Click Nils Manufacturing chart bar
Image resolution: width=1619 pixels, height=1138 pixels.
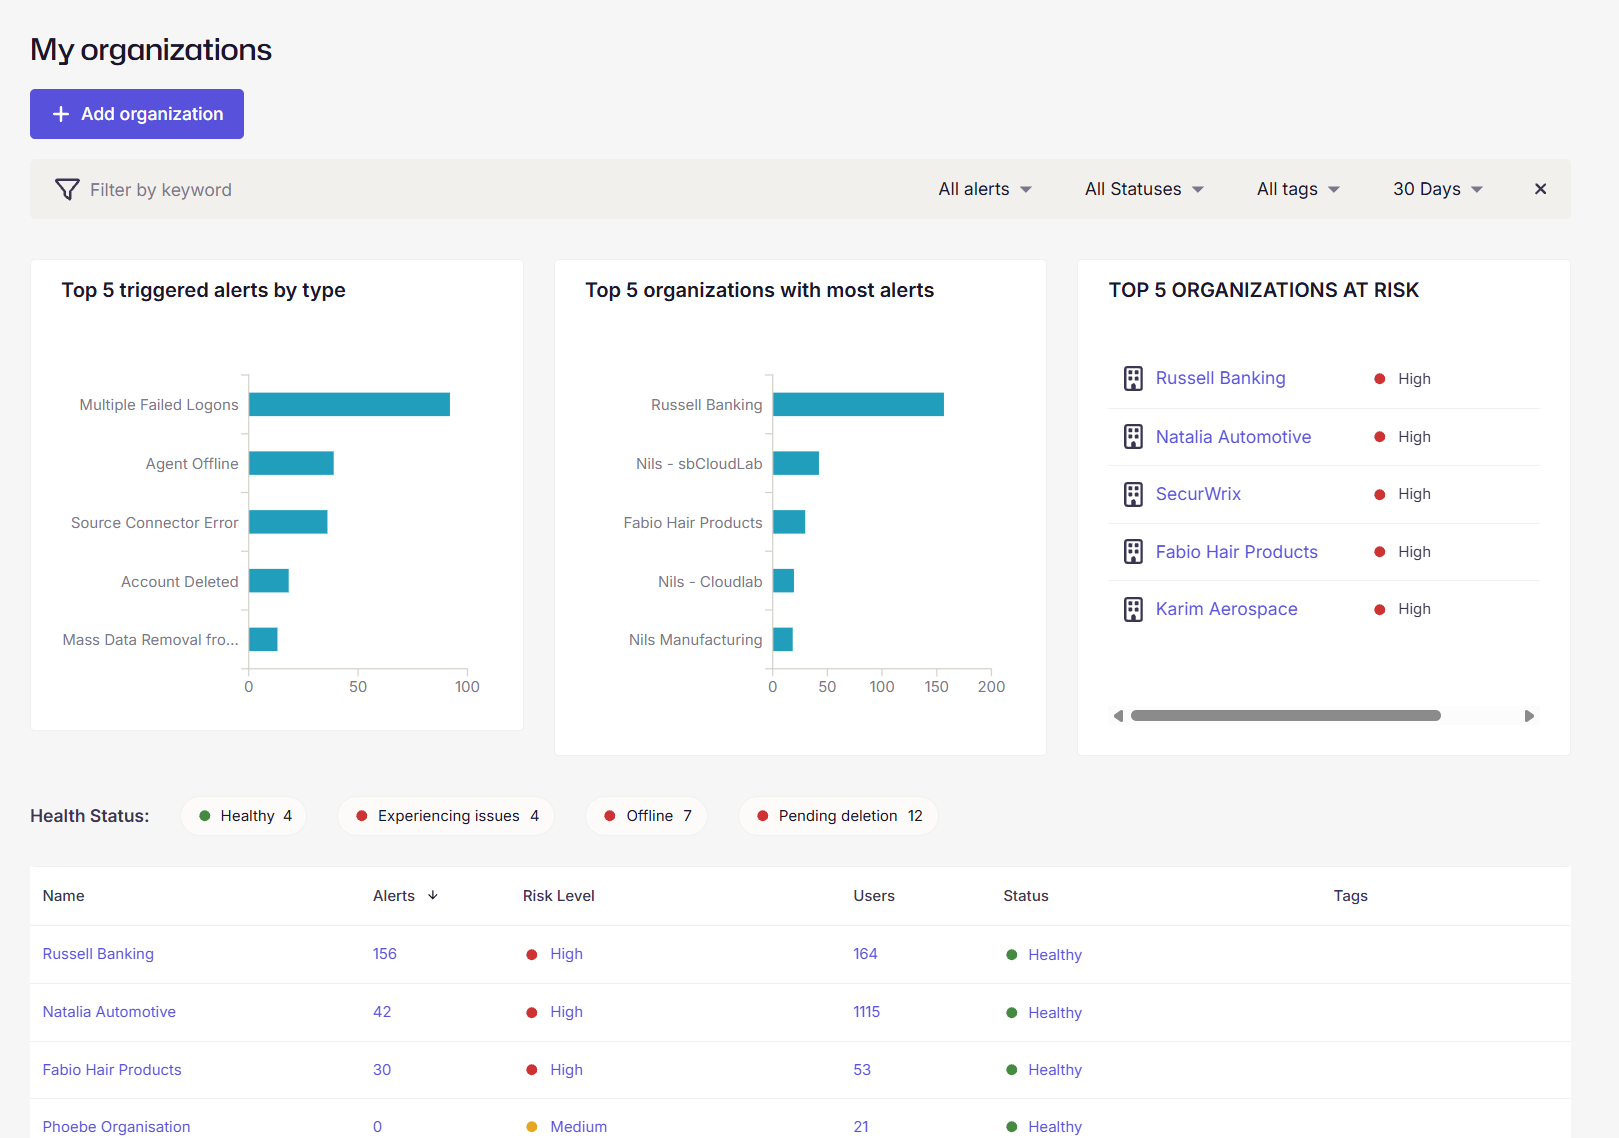pos(783,639)
